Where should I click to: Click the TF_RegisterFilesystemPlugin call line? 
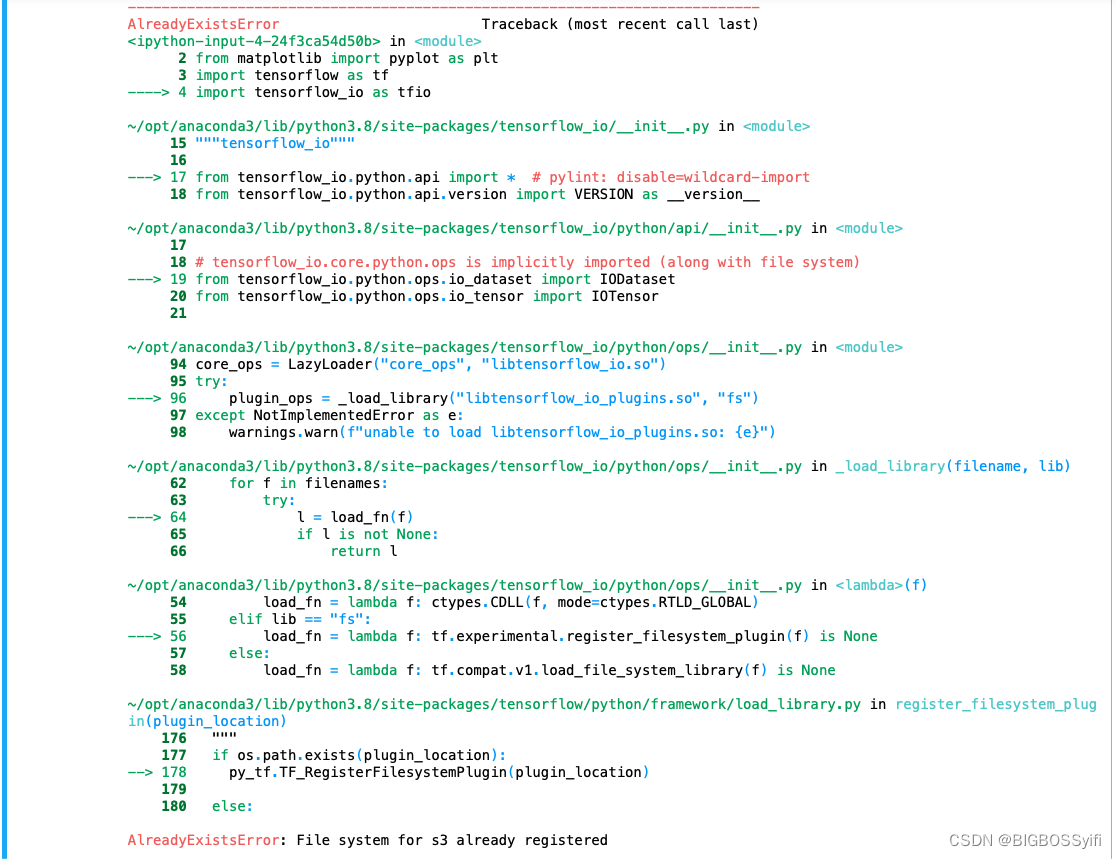(x=420, y=772)
